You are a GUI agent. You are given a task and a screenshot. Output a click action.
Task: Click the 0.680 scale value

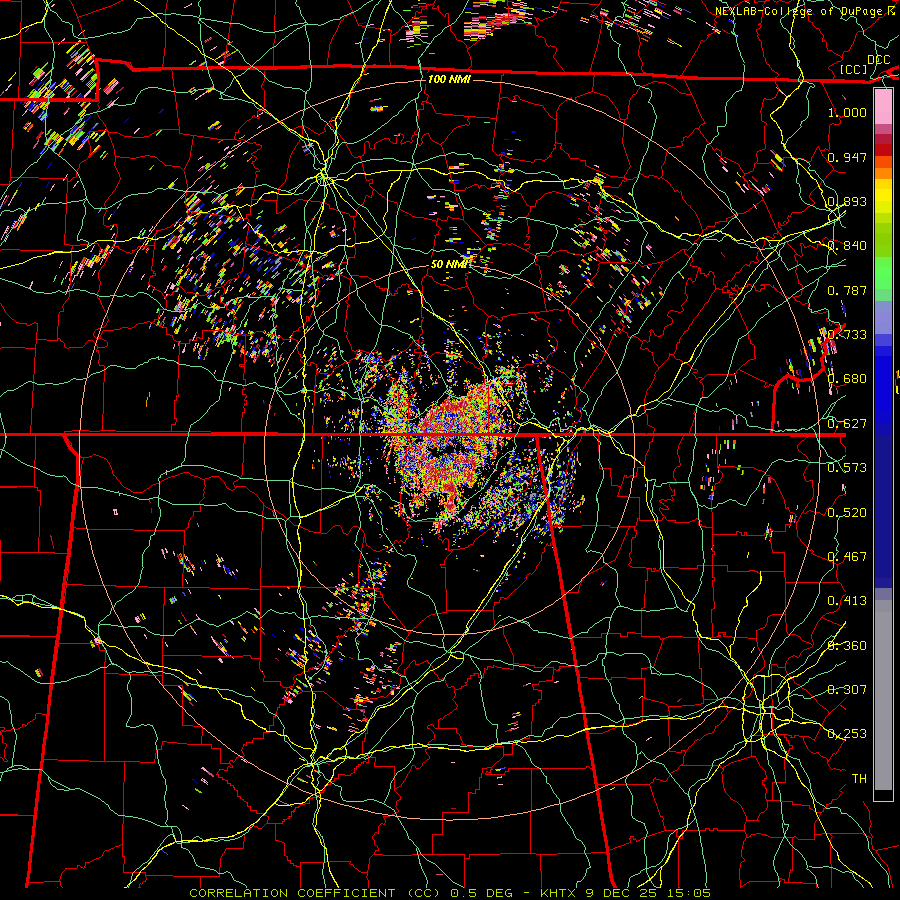[847, 379]
